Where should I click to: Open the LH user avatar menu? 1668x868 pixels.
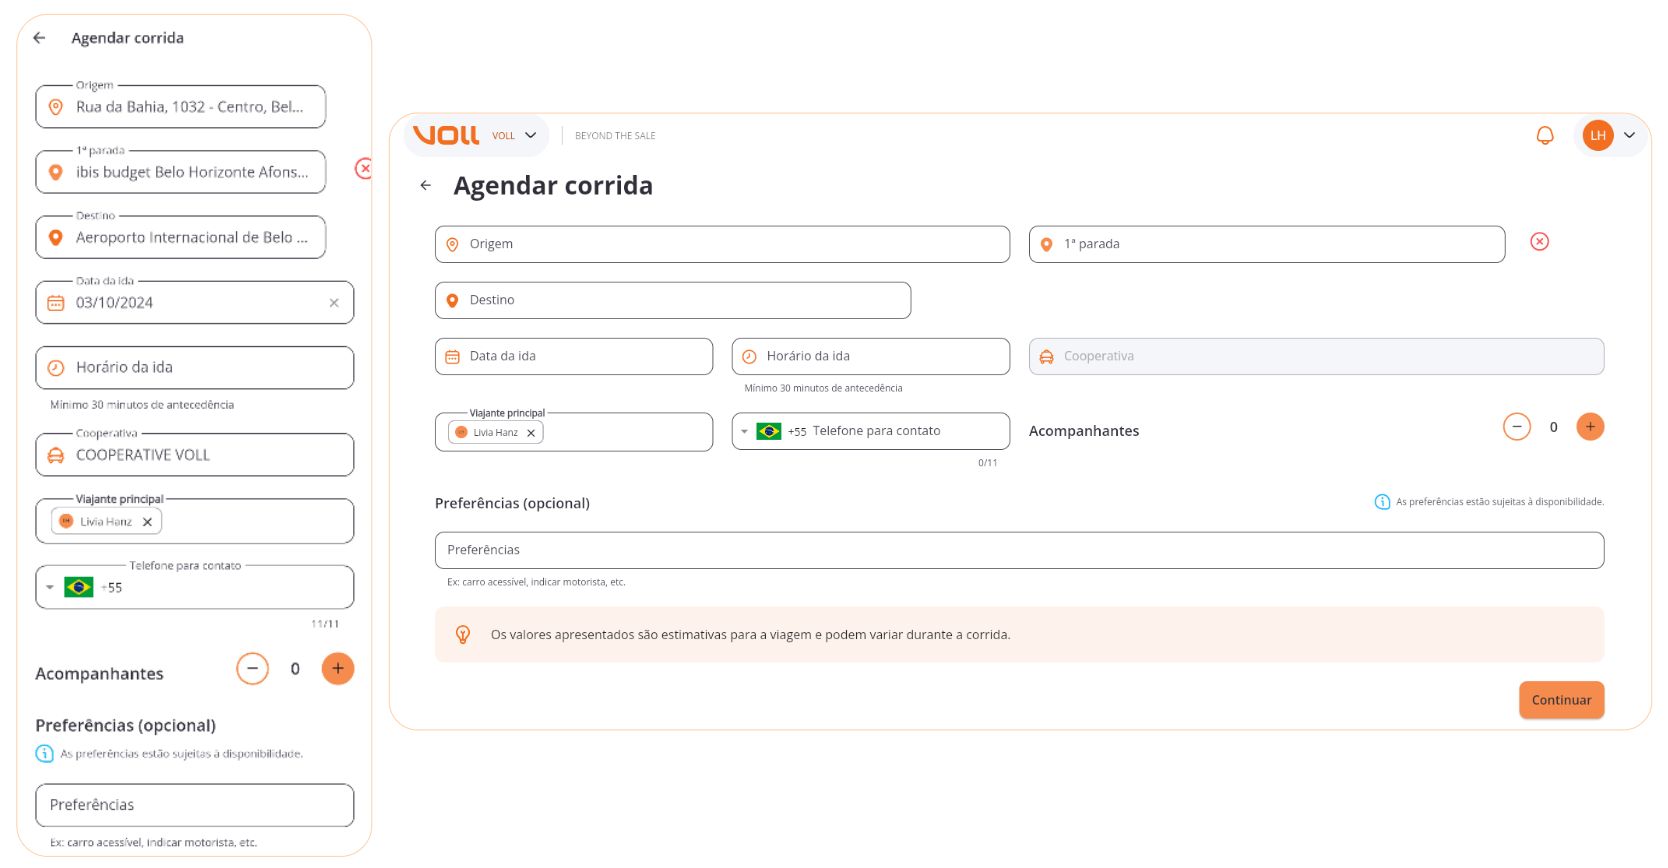[1612, 135]
